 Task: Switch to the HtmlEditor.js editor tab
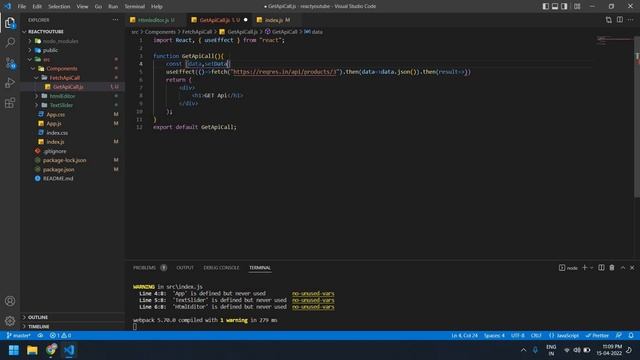(x=156, y=20)
